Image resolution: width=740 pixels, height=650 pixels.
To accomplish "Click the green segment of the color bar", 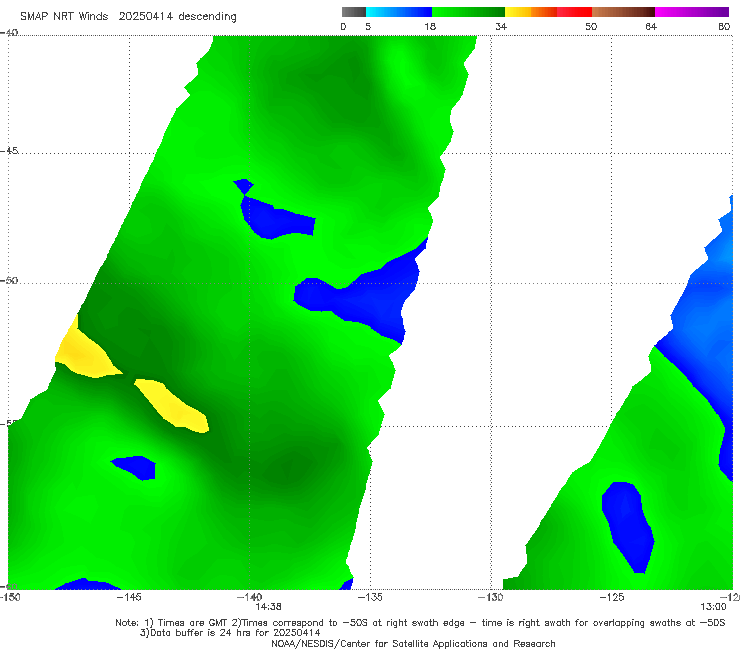I will tap(468, 12).
